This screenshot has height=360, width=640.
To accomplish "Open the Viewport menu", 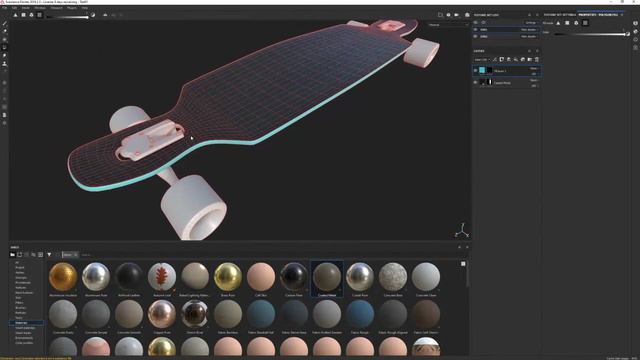I will tap(56, 8).
